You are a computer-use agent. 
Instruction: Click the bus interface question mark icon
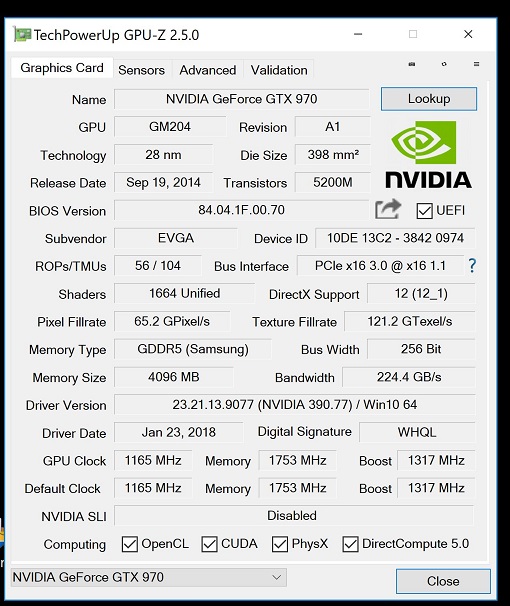[x=472, y=266]
